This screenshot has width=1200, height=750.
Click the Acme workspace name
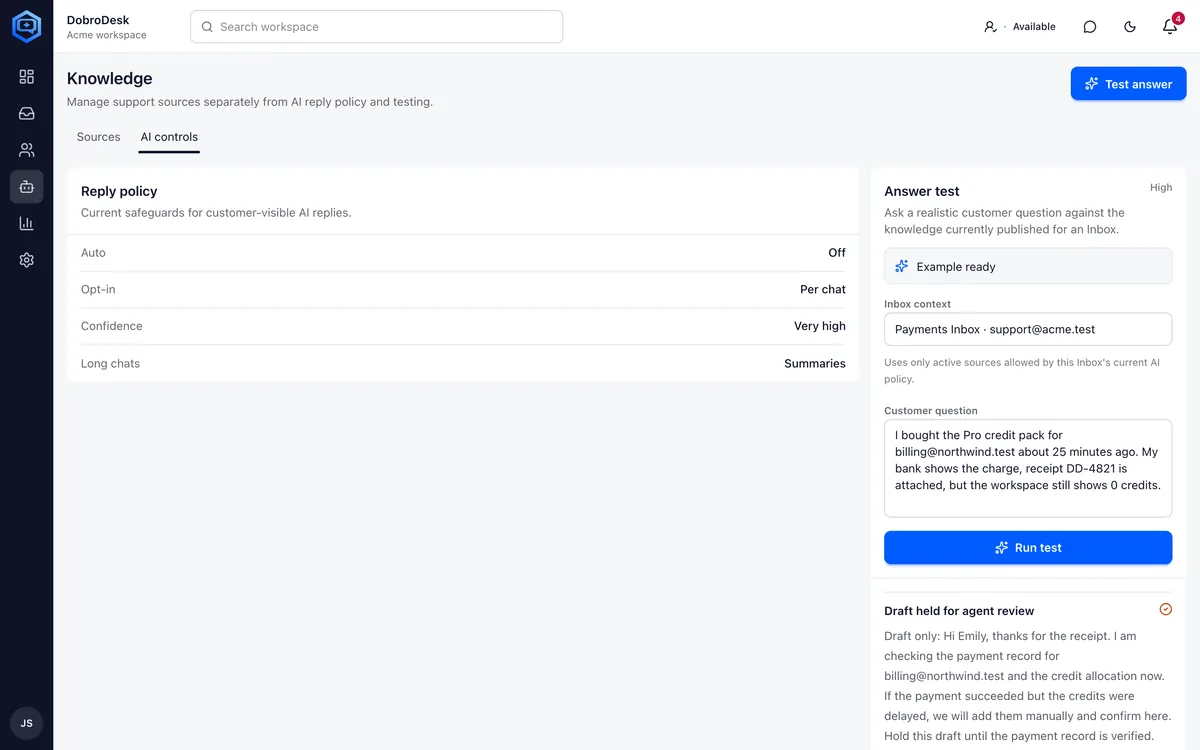(x=106, y=35)
